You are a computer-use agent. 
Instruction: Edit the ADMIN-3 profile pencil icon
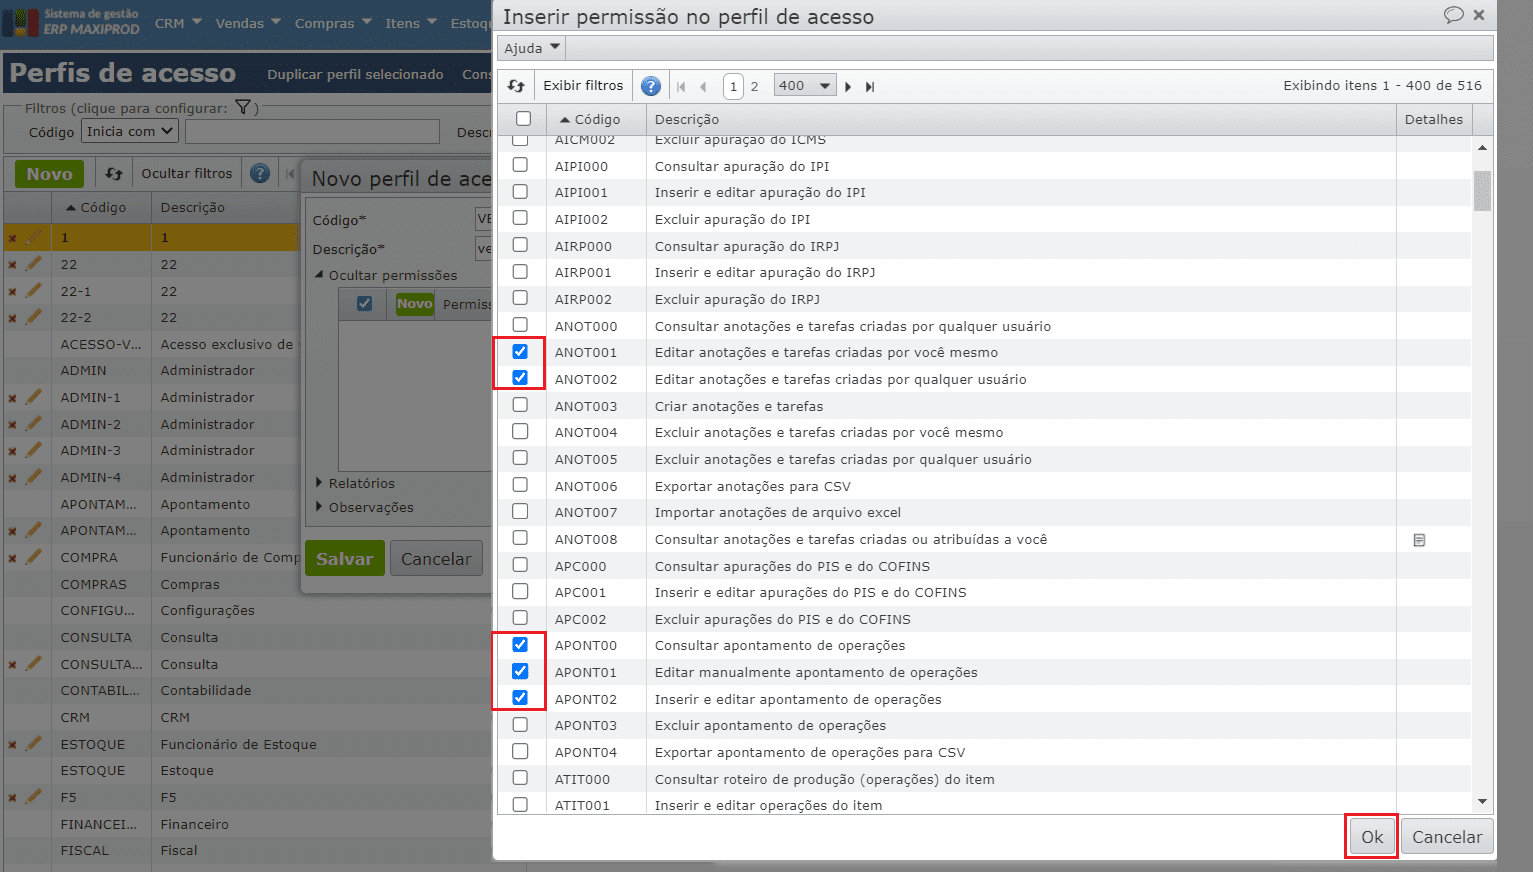[33, 450]
